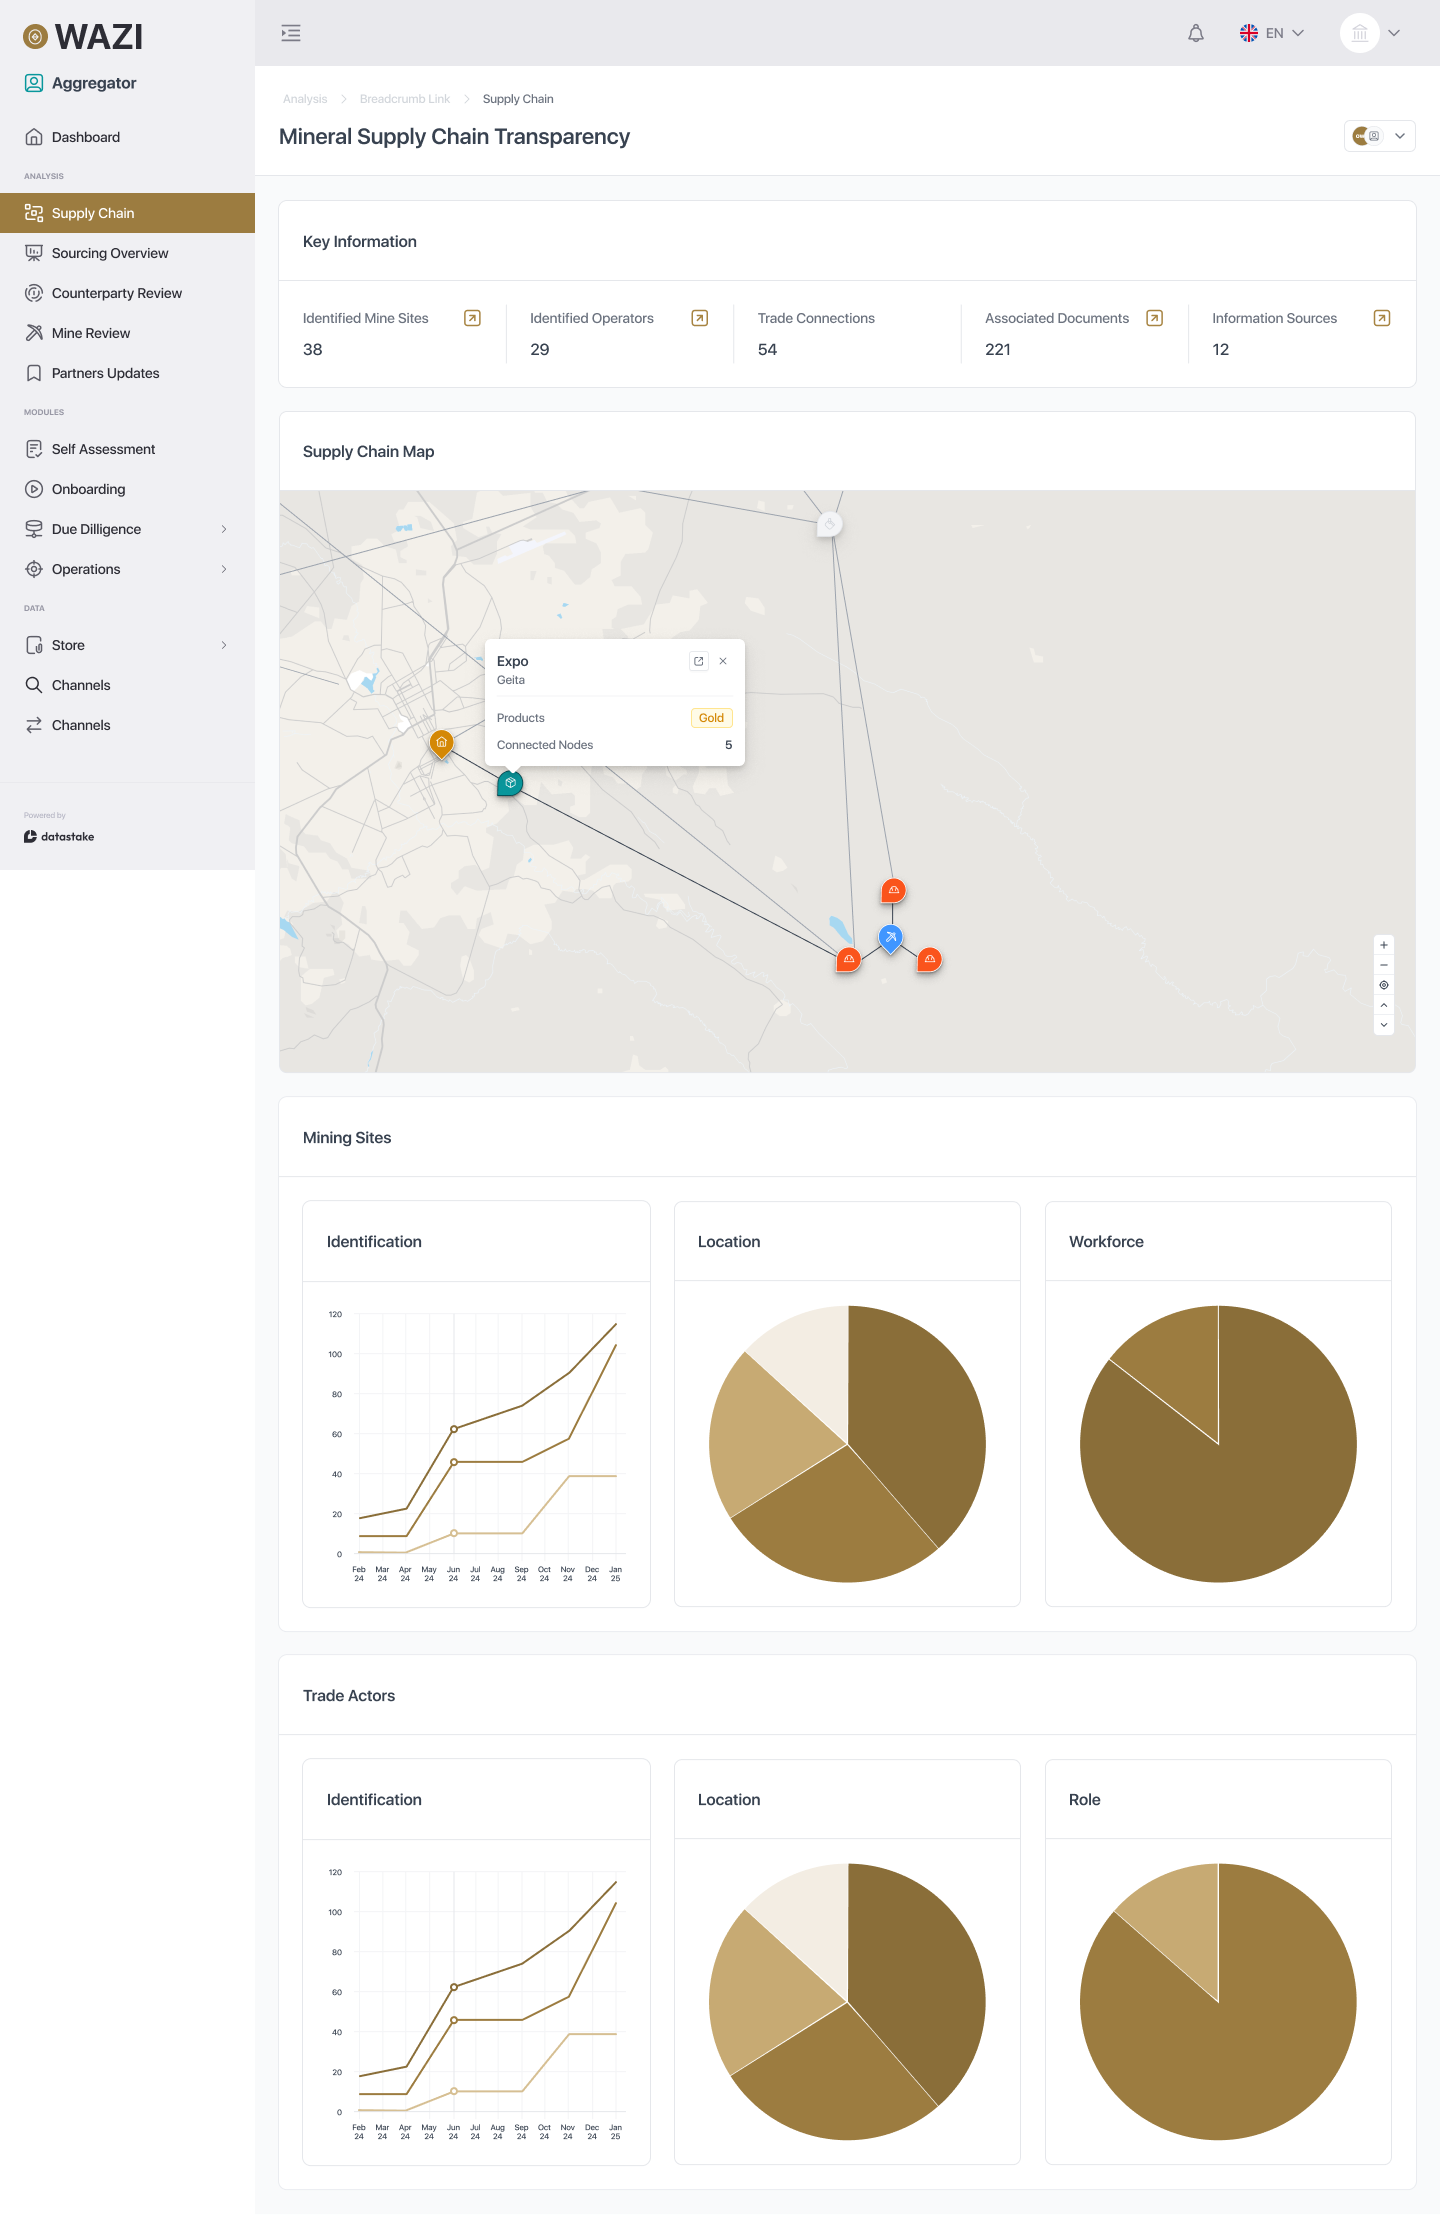Click the yellow home marker on map
Screen dimensions: 1440x2215
click(x=441, y=743)
